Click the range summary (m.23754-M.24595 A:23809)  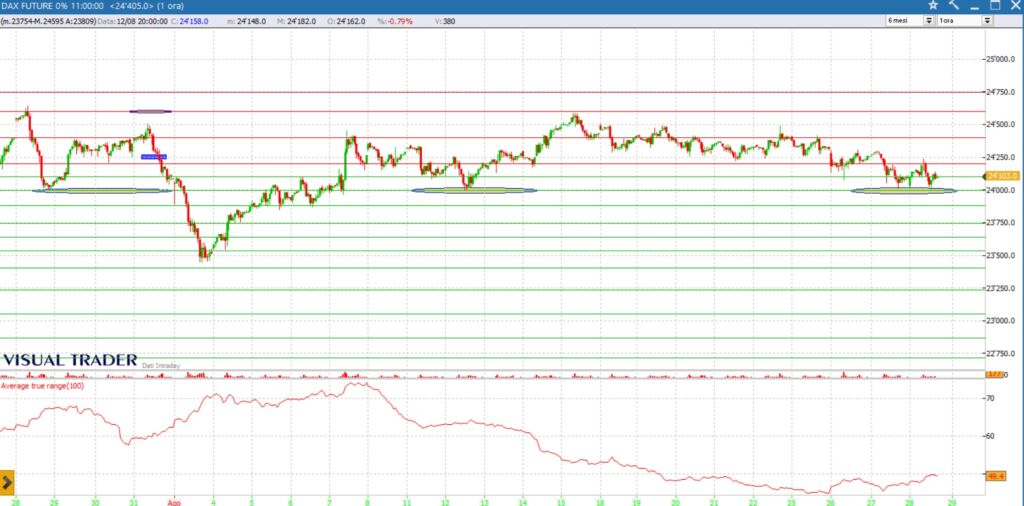point(48,22)
